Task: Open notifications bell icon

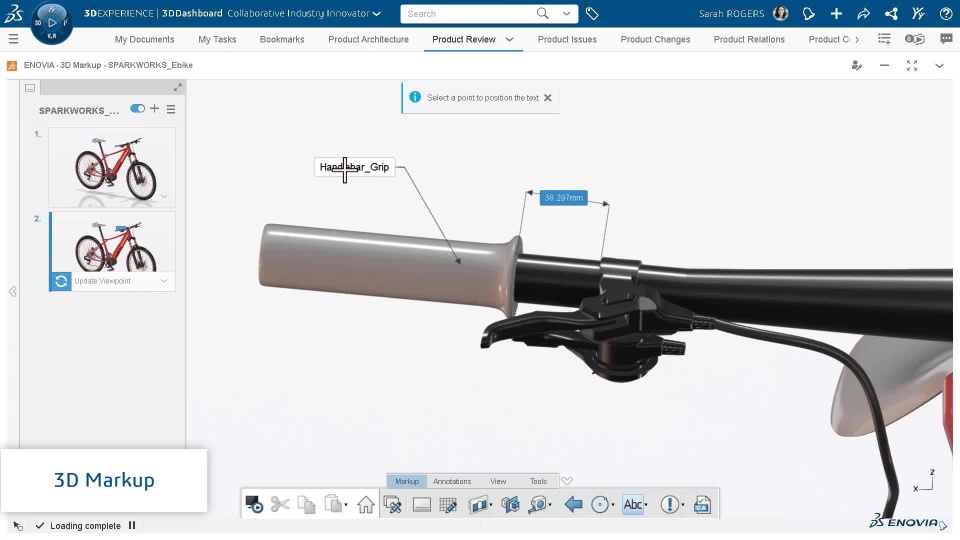Action: [x=809, y=13]
